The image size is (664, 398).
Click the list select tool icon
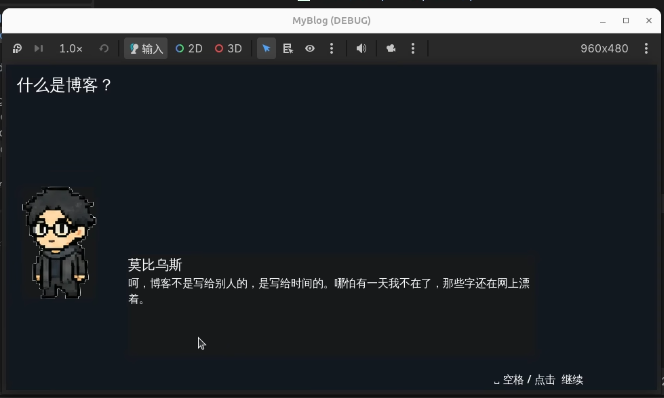click(x=288, y=48)
